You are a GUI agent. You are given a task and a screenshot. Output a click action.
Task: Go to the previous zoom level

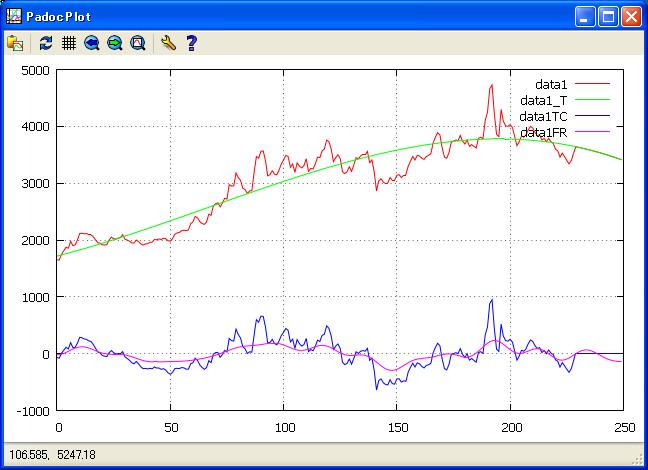point(92,43)
